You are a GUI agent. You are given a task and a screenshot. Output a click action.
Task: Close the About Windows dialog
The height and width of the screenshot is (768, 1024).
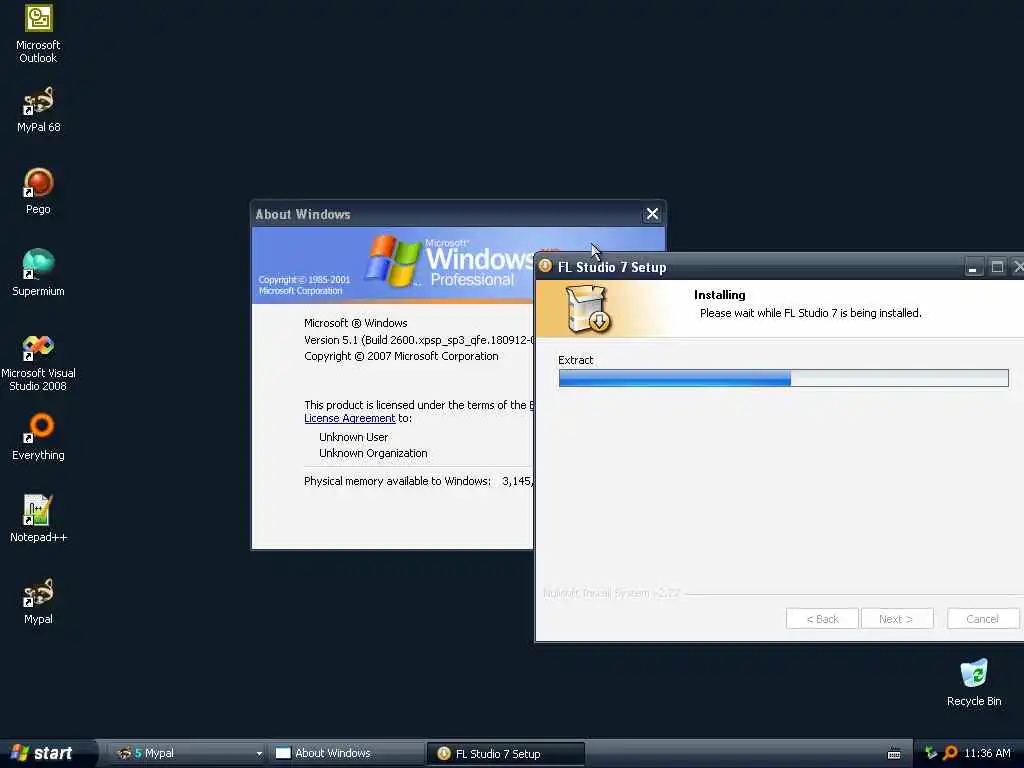652,214
